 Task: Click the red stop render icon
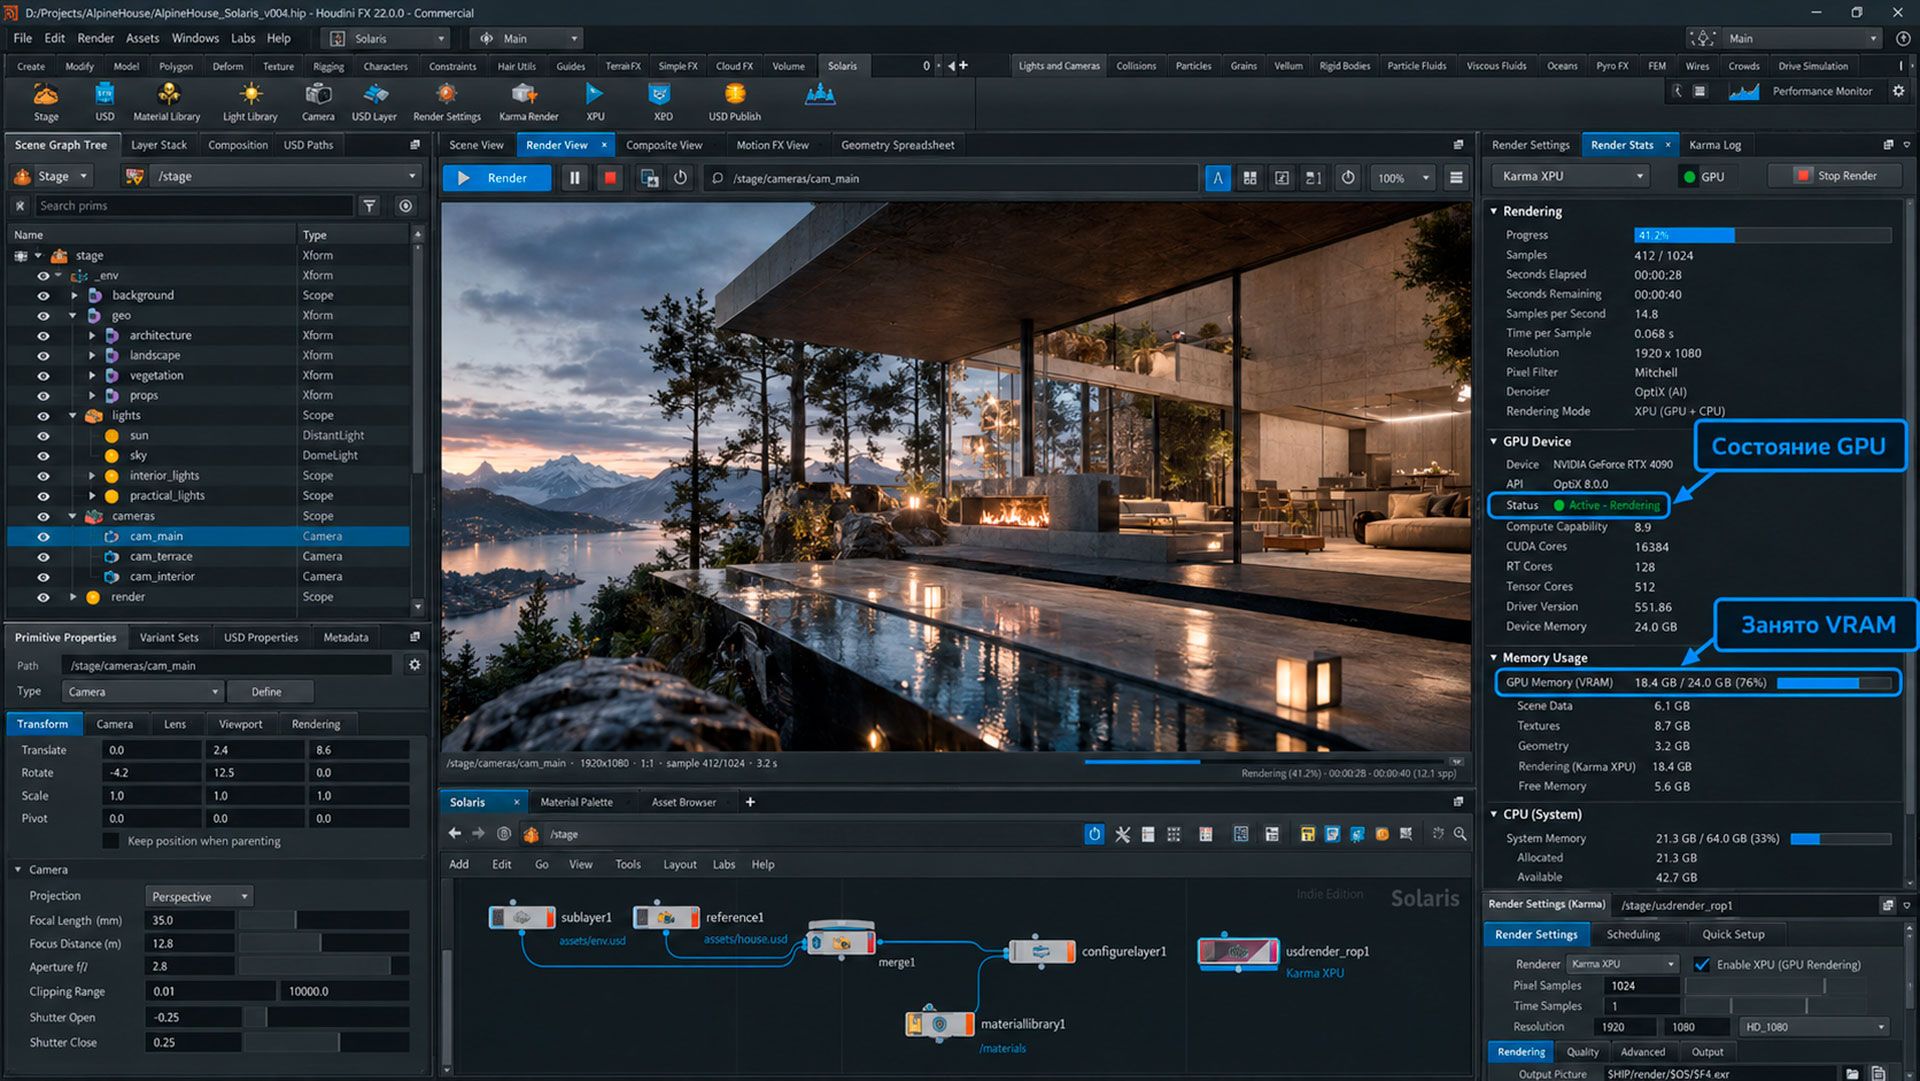coord(609,178)
